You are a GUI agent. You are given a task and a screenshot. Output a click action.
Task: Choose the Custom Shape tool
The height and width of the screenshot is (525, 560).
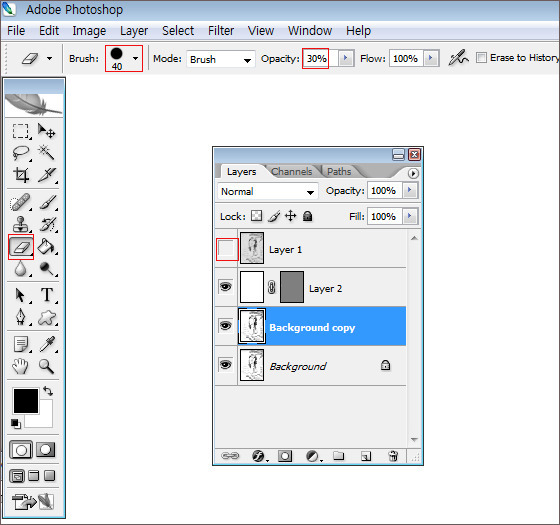(47, 317)
